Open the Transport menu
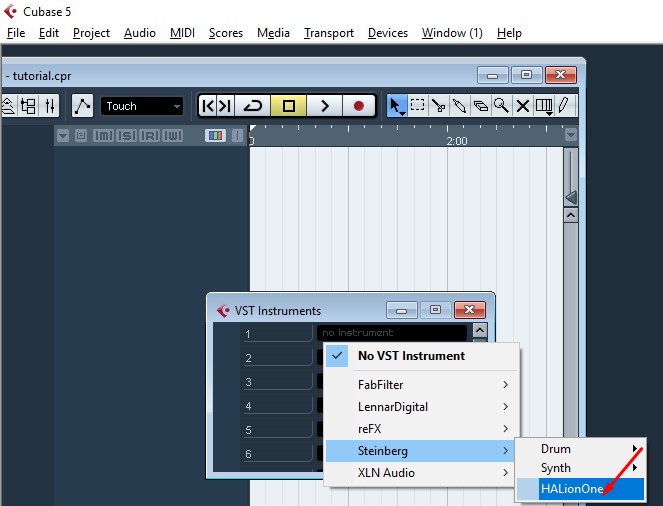 click(329, 33)
